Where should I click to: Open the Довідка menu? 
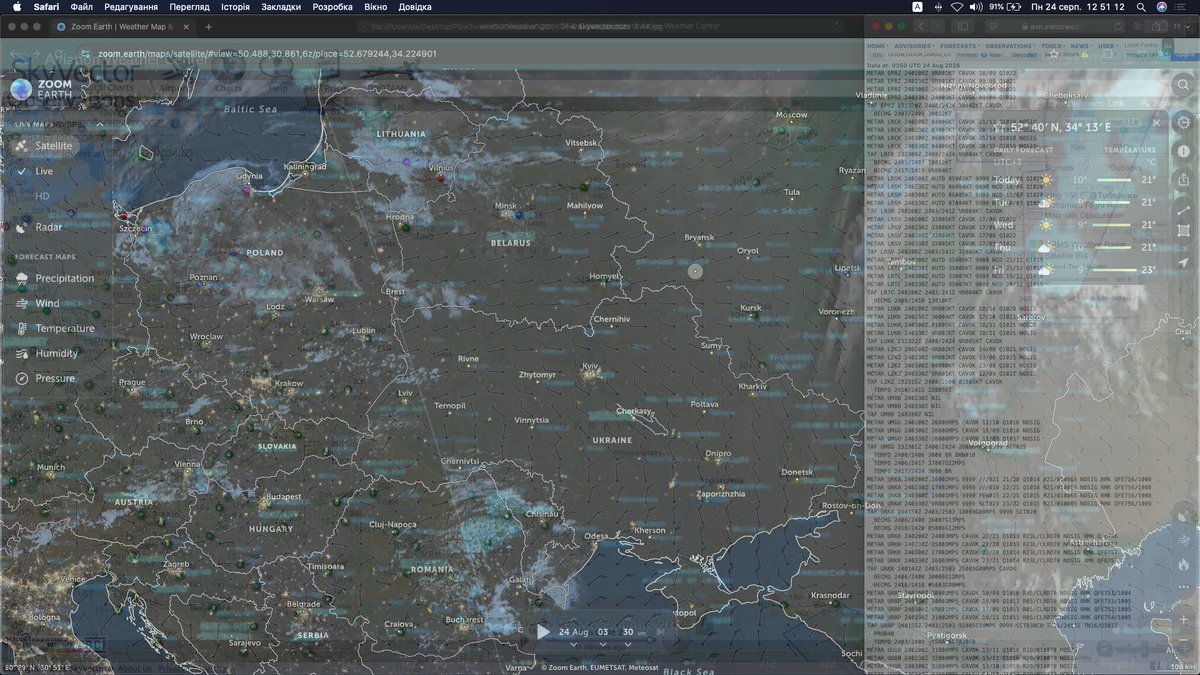(415, 7)
